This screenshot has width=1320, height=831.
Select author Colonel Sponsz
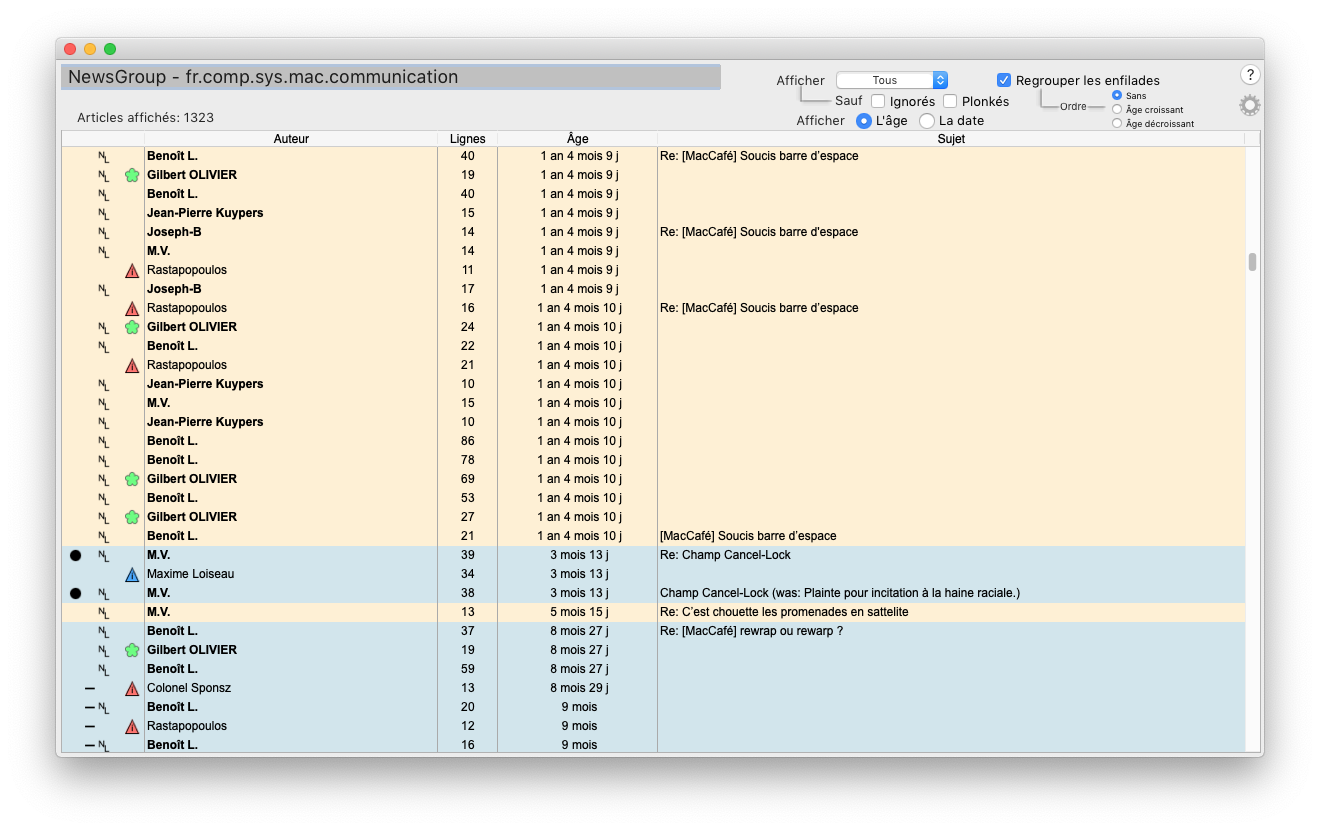coord(189,688)
